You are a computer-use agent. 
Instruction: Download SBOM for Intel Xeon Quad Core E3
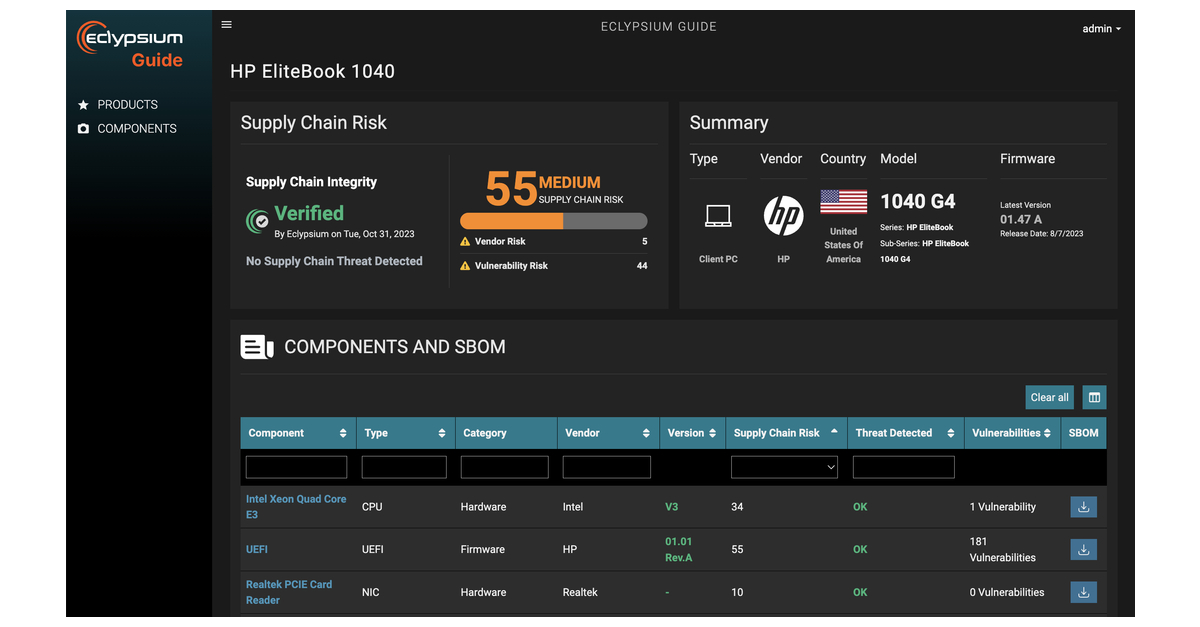pyautogui.click(x=1083, y=507)
